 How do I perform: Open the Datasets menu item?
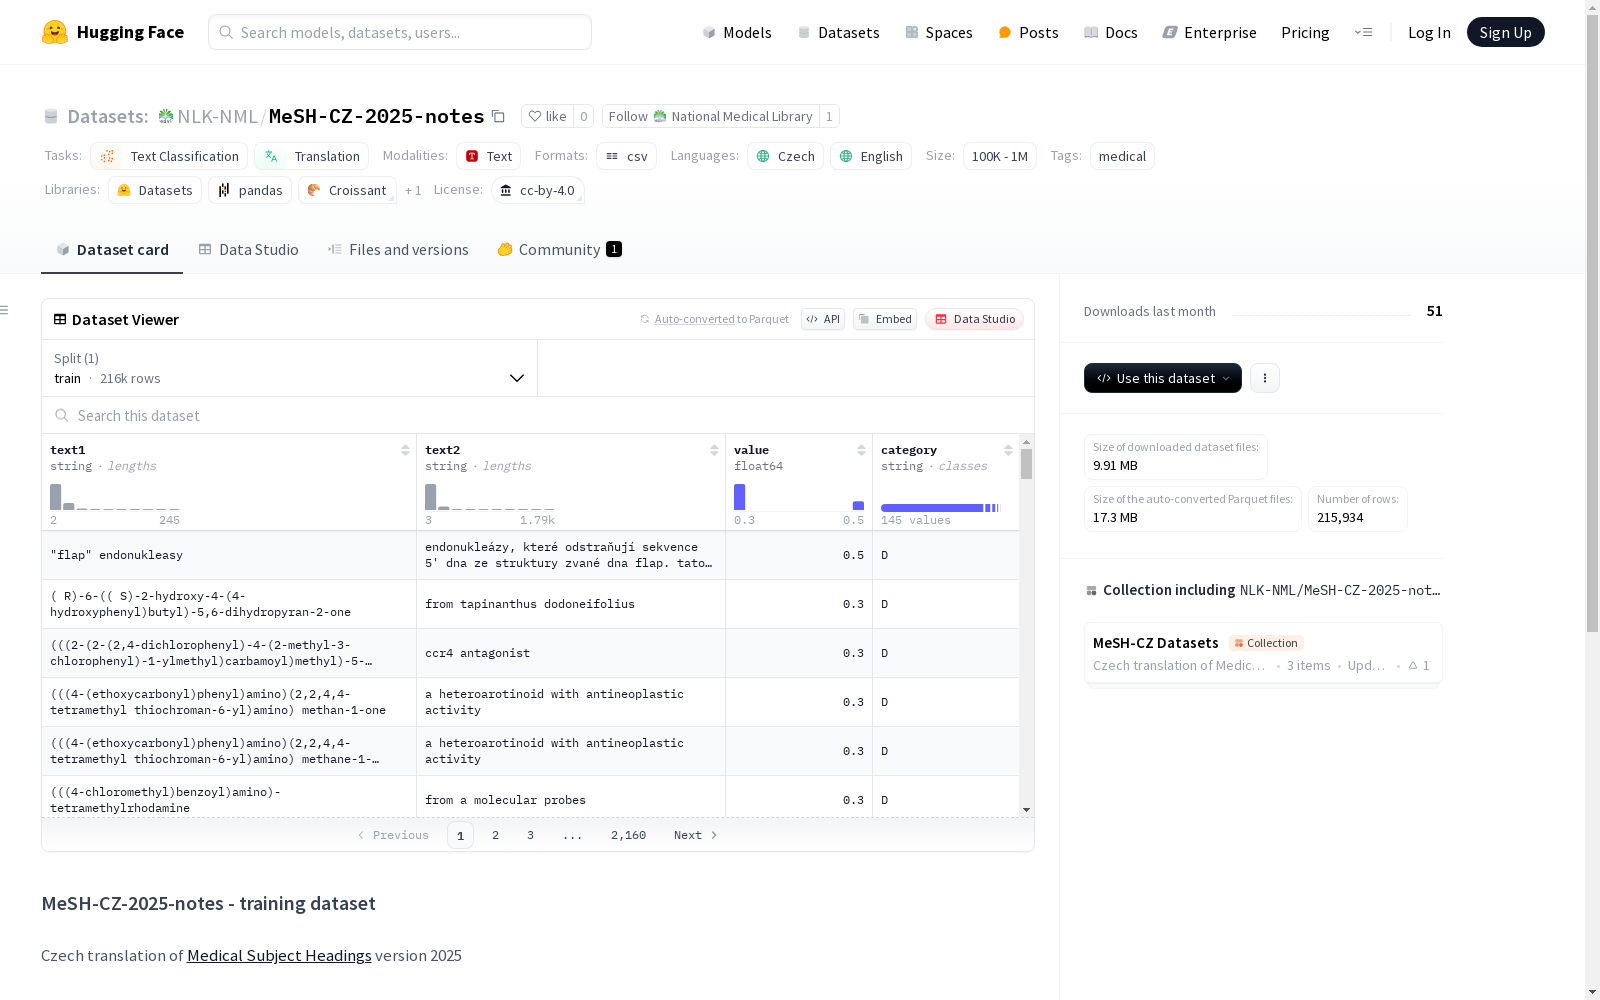pos(838,32)
